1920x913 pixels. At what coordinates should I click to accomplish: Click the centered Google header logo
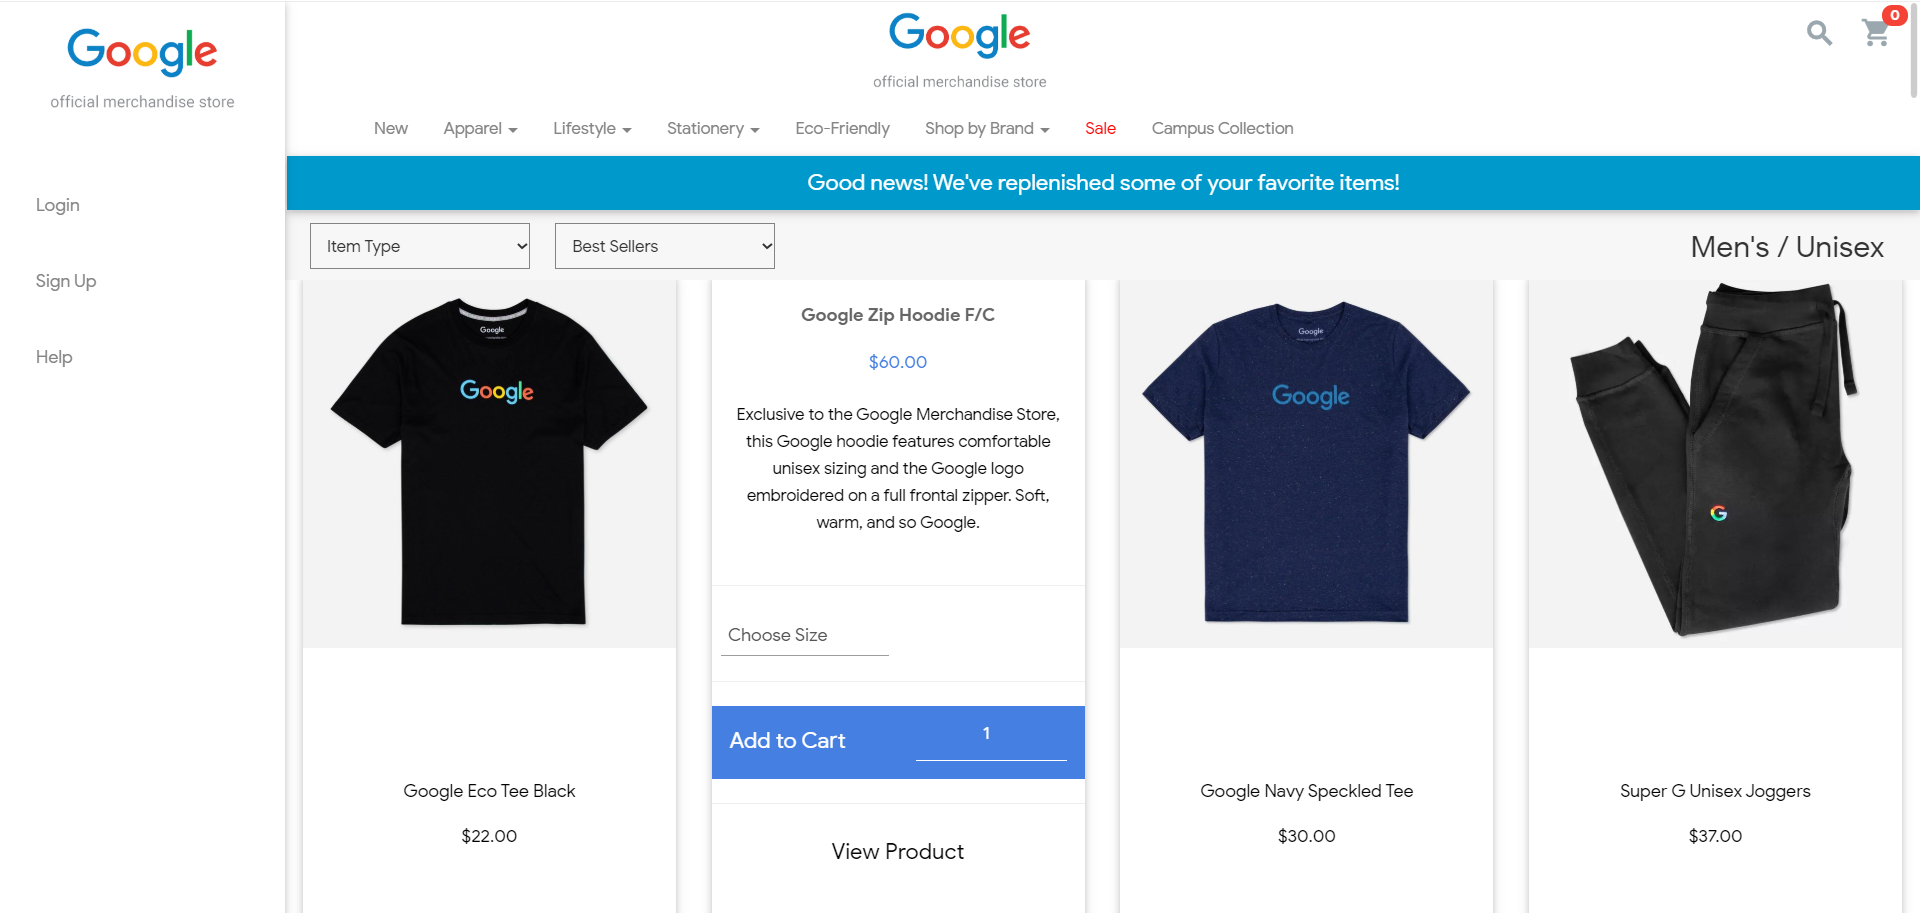(960, 35)
